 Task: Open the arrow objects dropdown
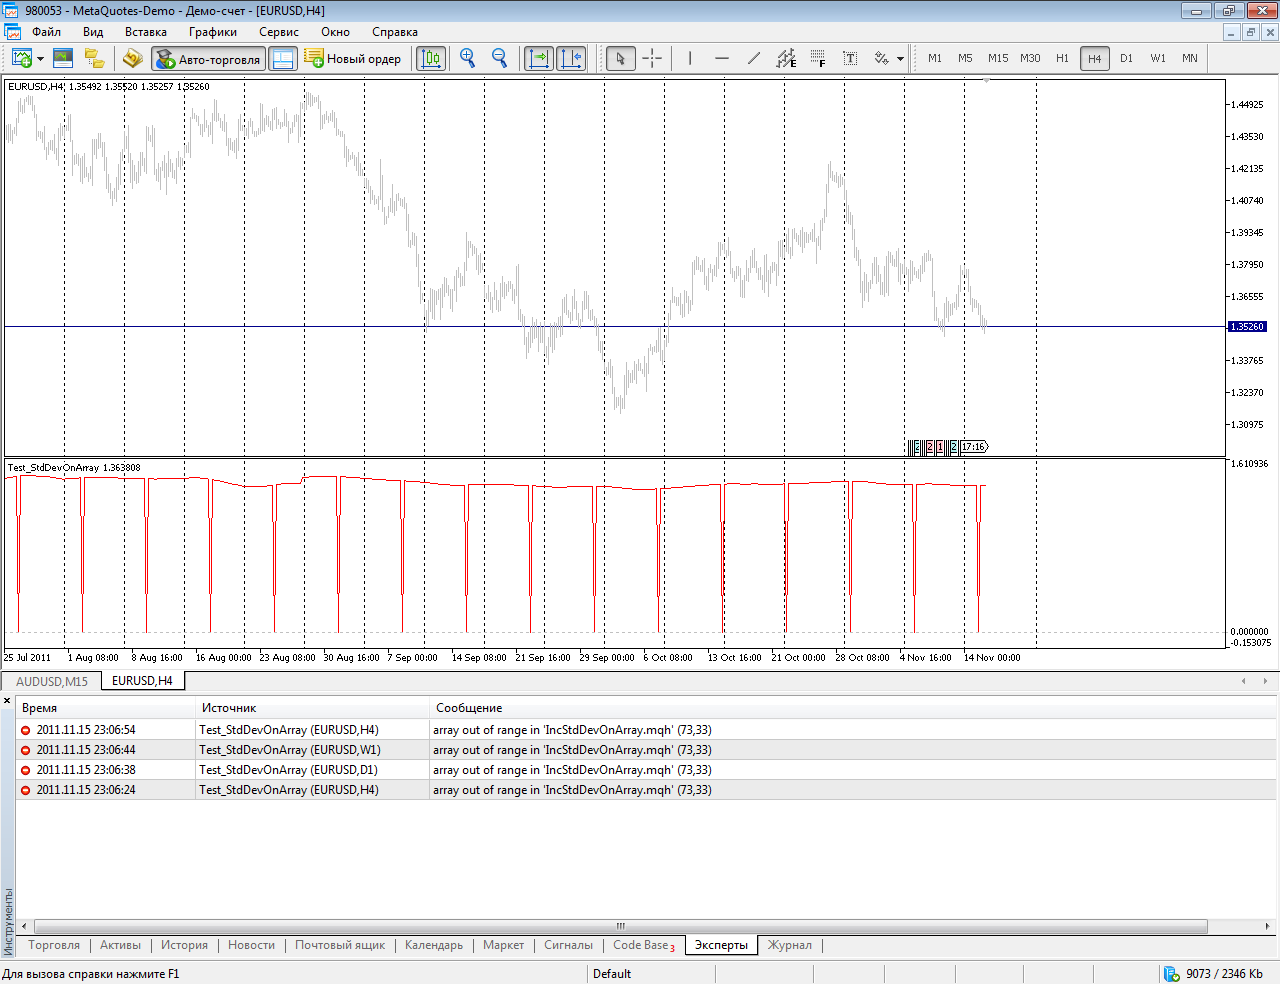pos(898,58)
